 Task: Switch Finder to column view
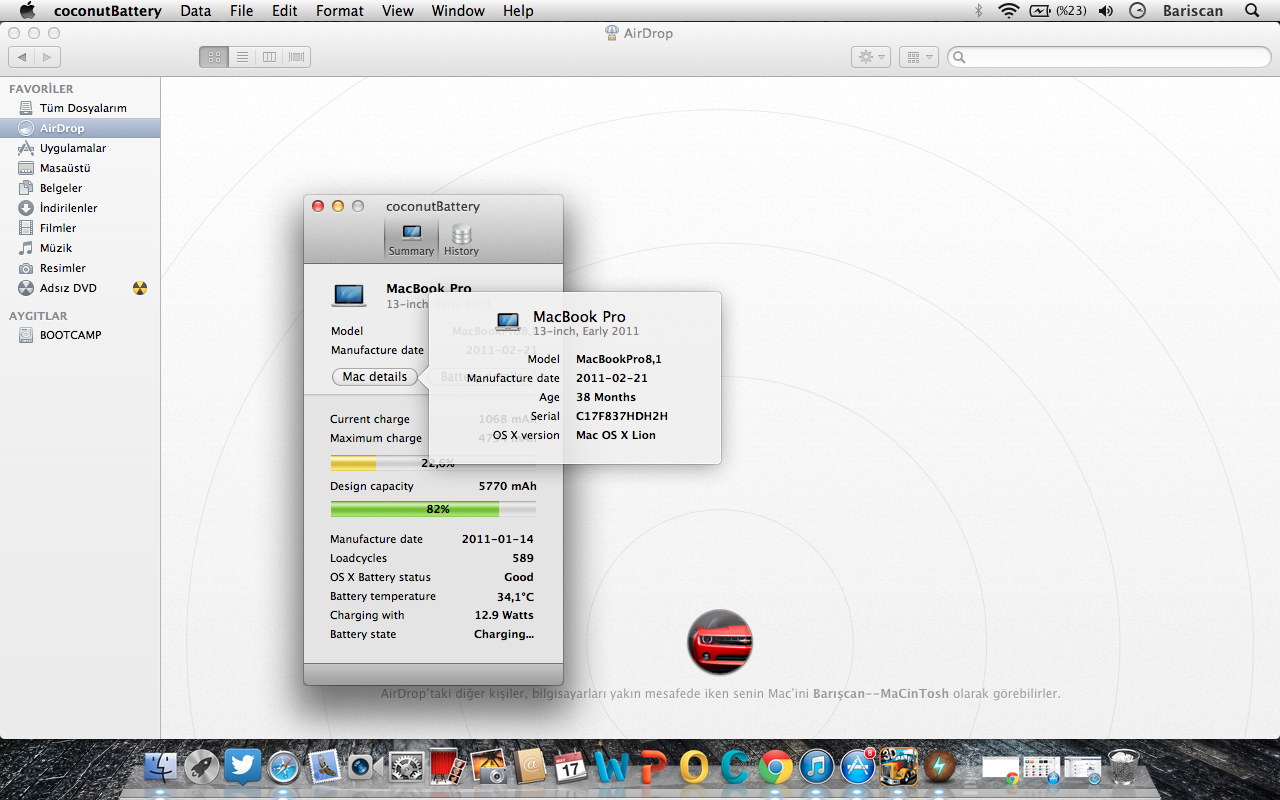click(269, 57)
